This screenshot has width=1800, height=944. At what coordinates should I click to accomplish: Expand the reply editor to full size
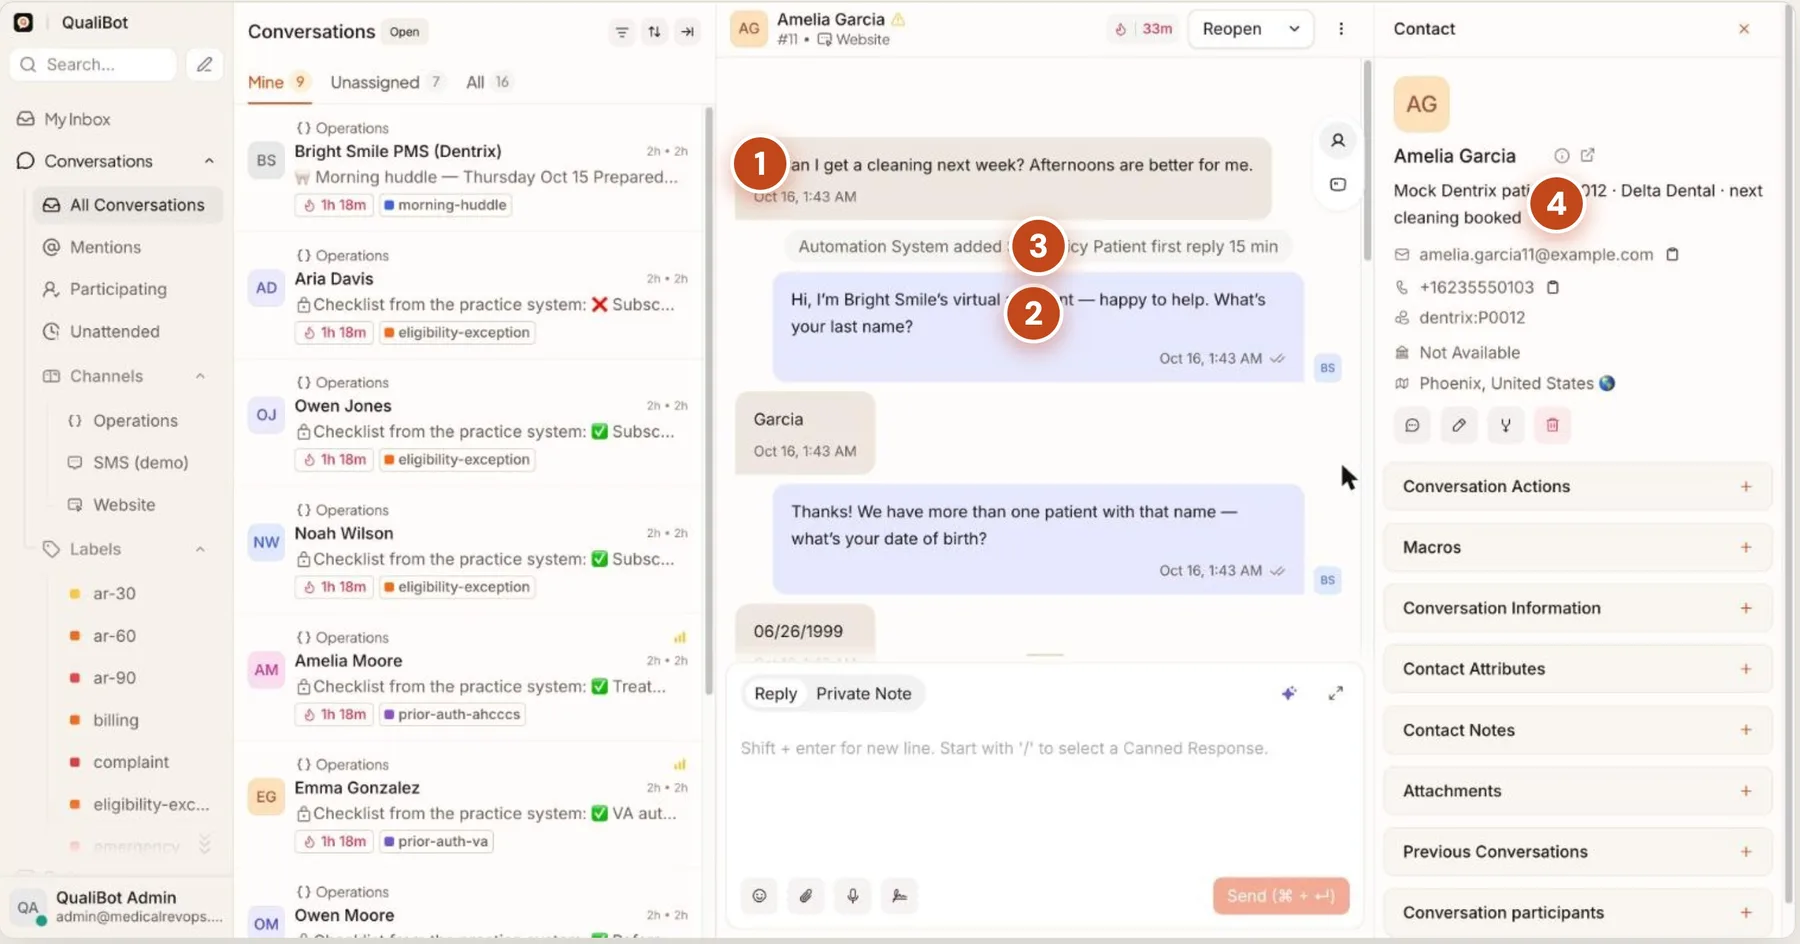point(1335,693)
